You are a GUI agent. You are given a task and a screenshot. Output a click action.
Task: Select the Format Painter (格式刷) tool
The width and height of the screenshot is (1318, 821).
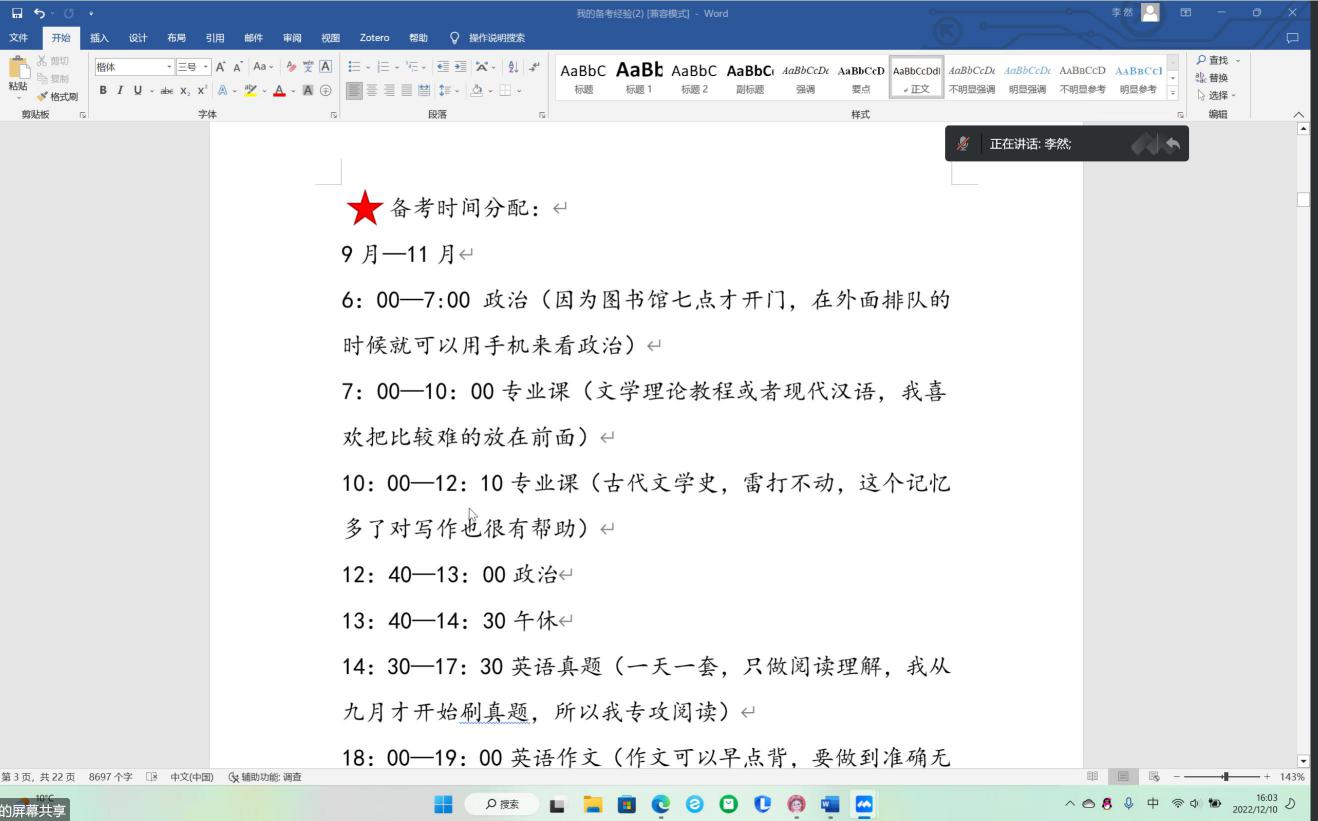click(x=55, y=96)
